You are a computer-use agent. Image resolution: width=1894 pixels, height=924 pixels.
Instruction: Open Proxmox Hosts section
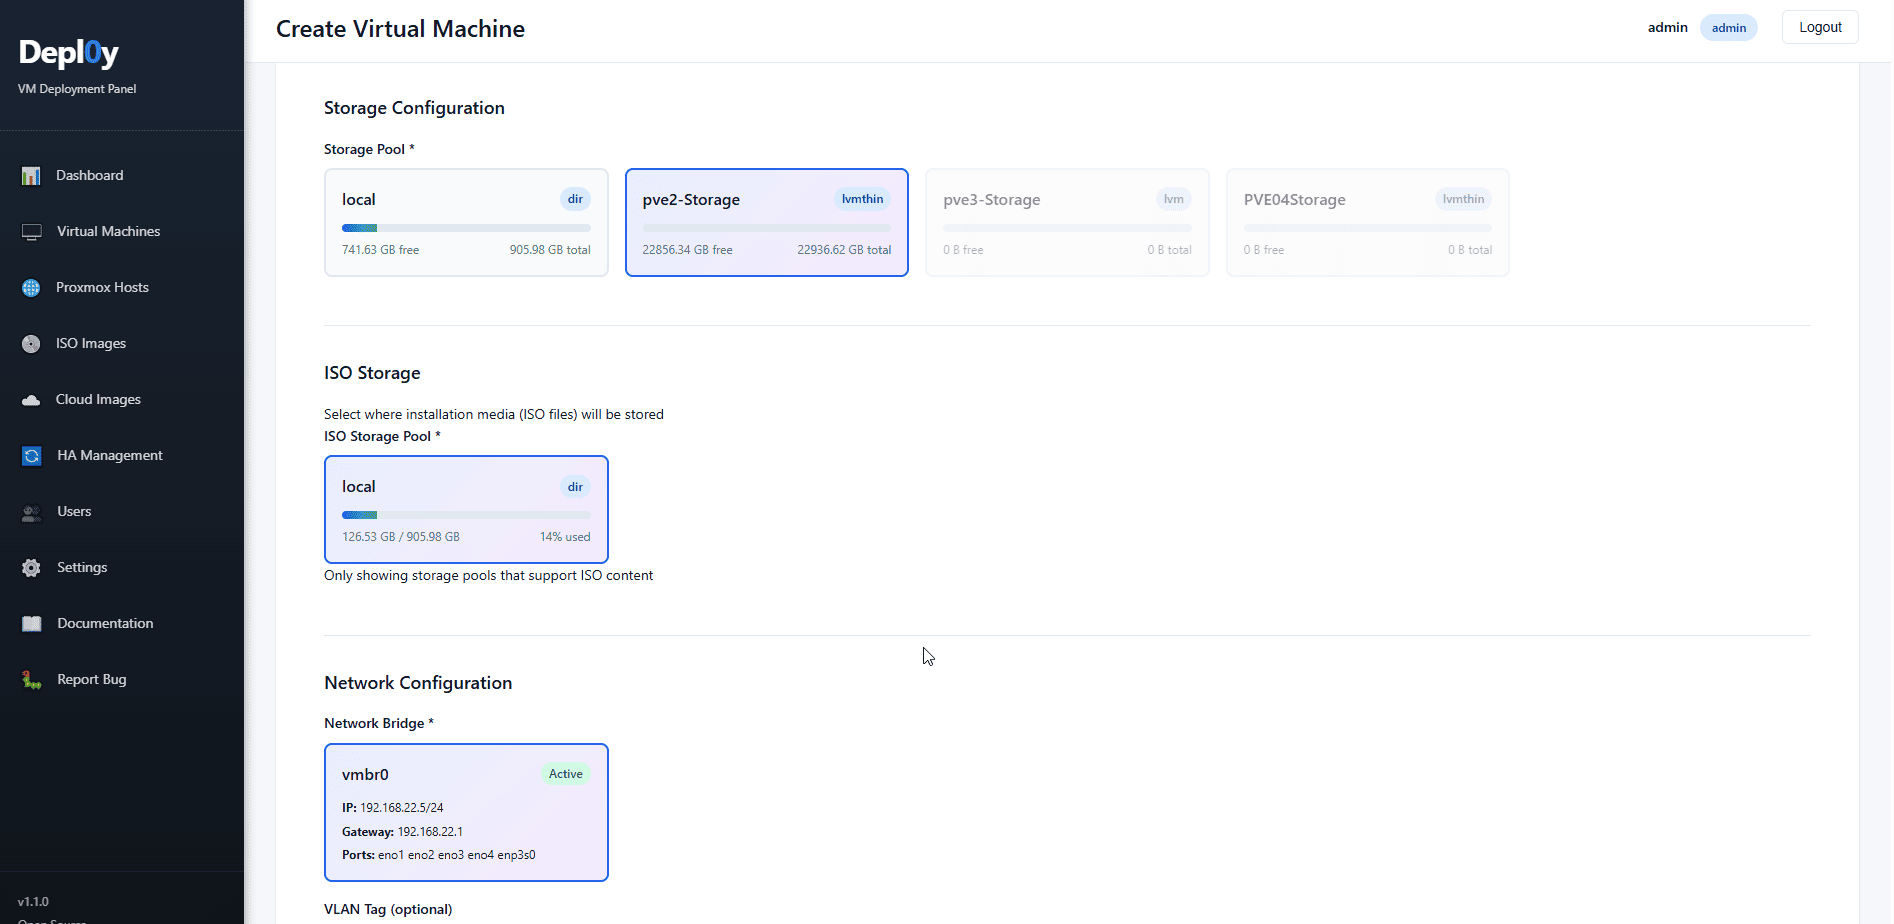click(x=102, y=287)
